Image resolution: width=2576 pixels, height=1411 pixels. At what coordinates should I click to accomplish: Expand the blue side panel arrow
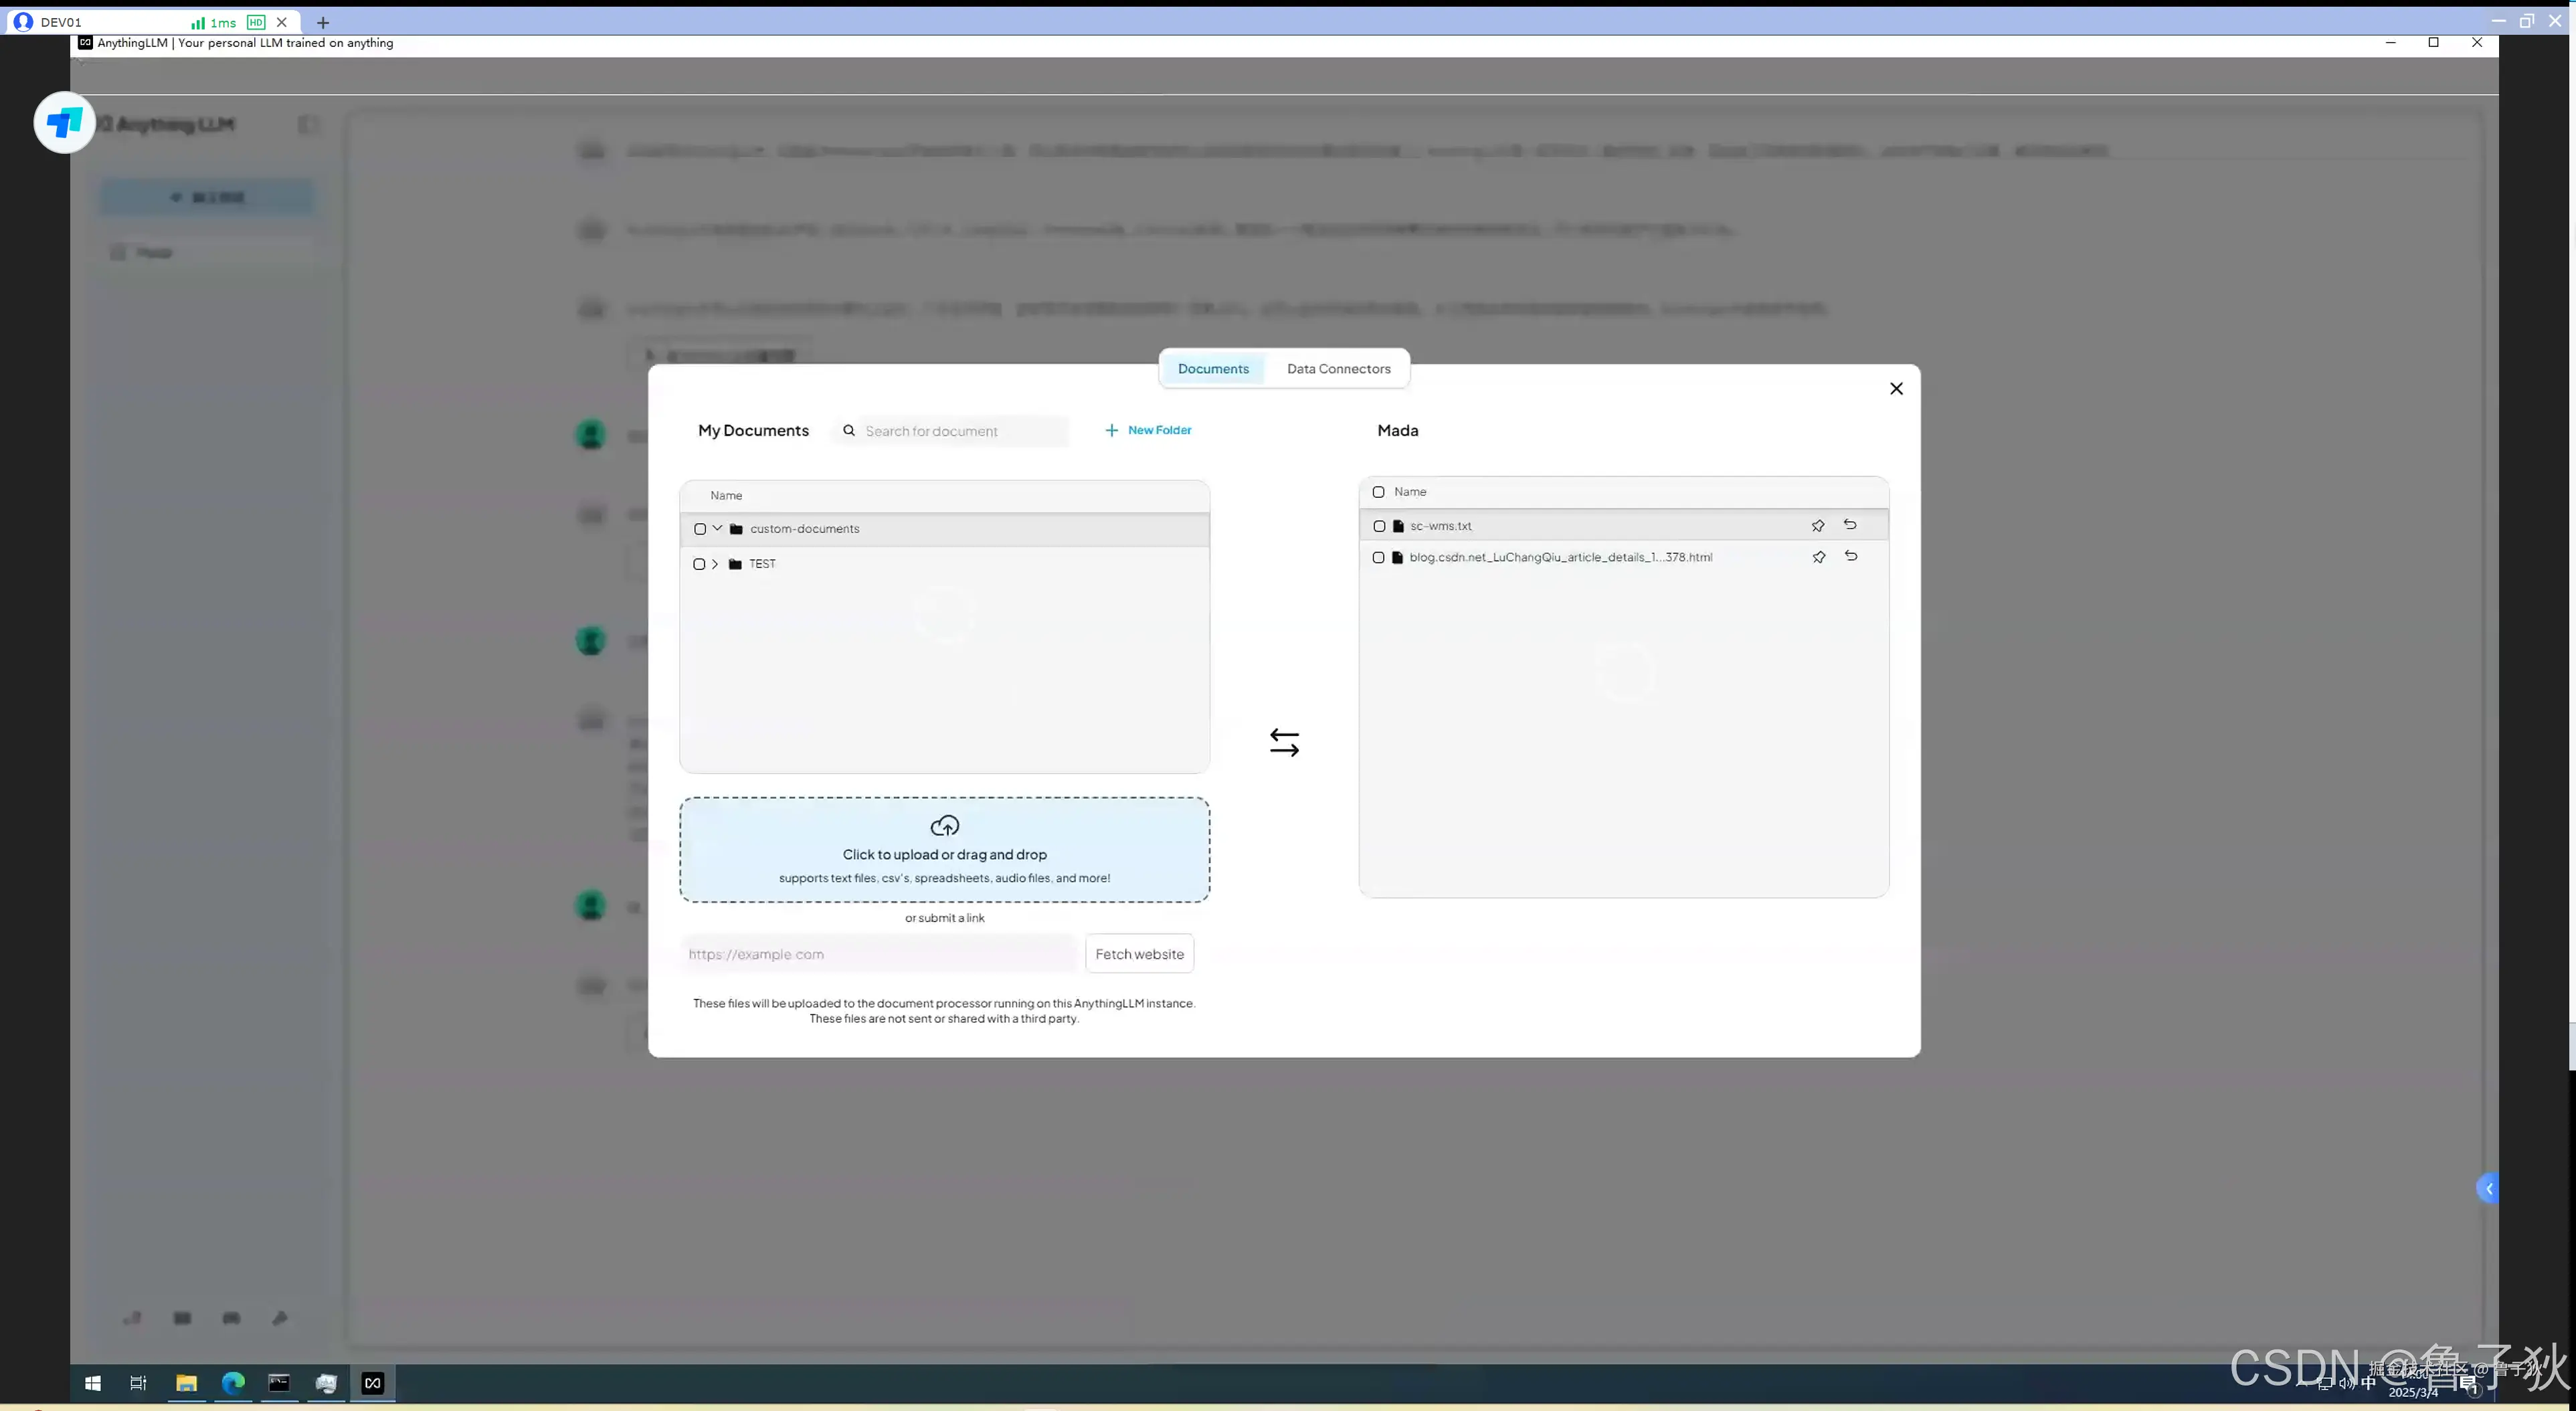coord(2488,1188)
